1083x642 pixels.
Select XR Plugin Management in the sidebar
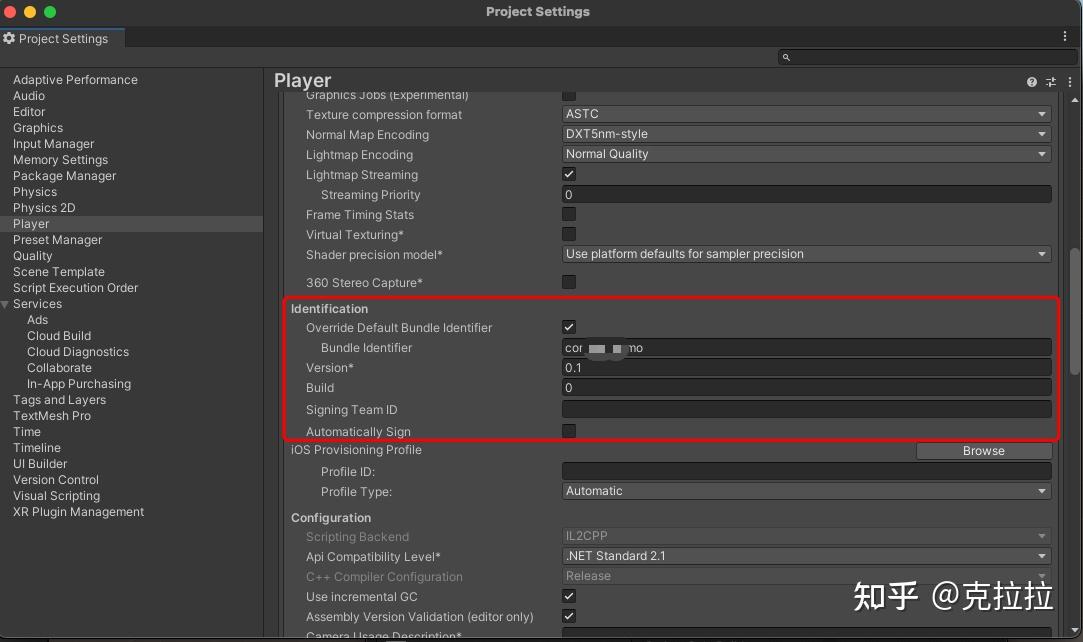[x=78, y=511]
